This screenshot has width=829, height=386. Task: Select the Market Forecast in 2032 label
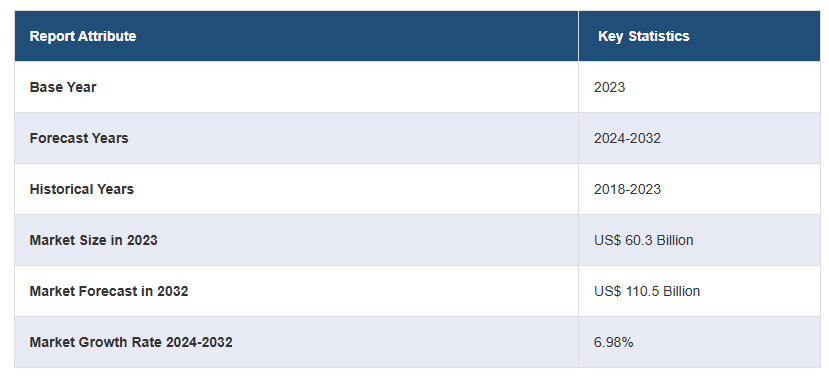pos(109,291)
